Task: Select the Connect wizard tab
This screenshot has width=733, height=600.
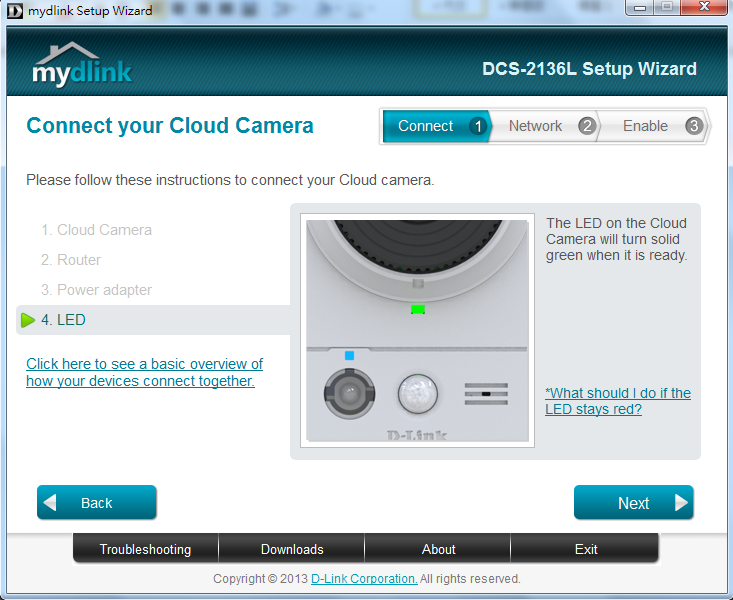Action: [x=426, y=126]
